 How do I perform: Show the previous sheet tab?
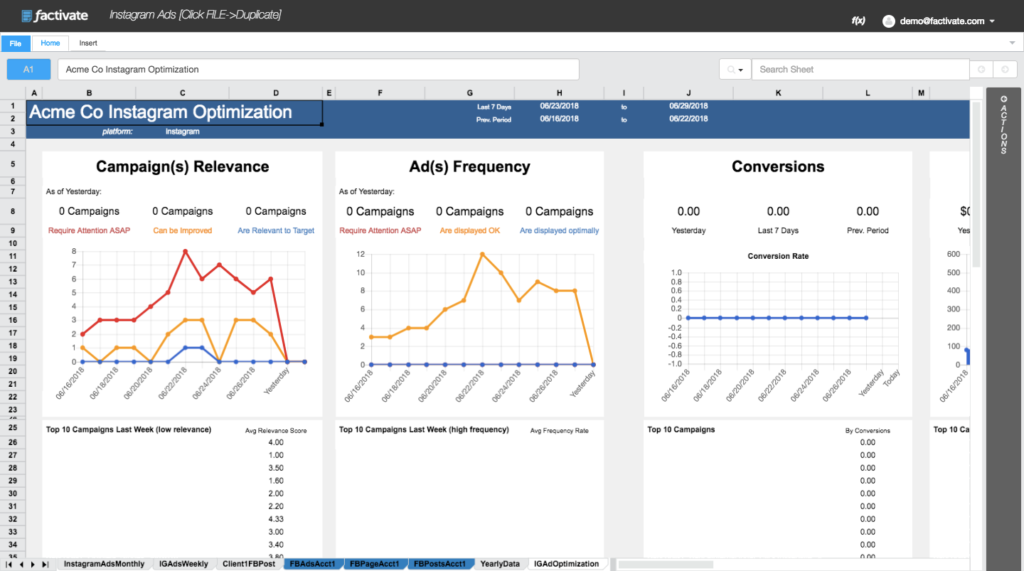pyautogui.click(x=22, y=564)
